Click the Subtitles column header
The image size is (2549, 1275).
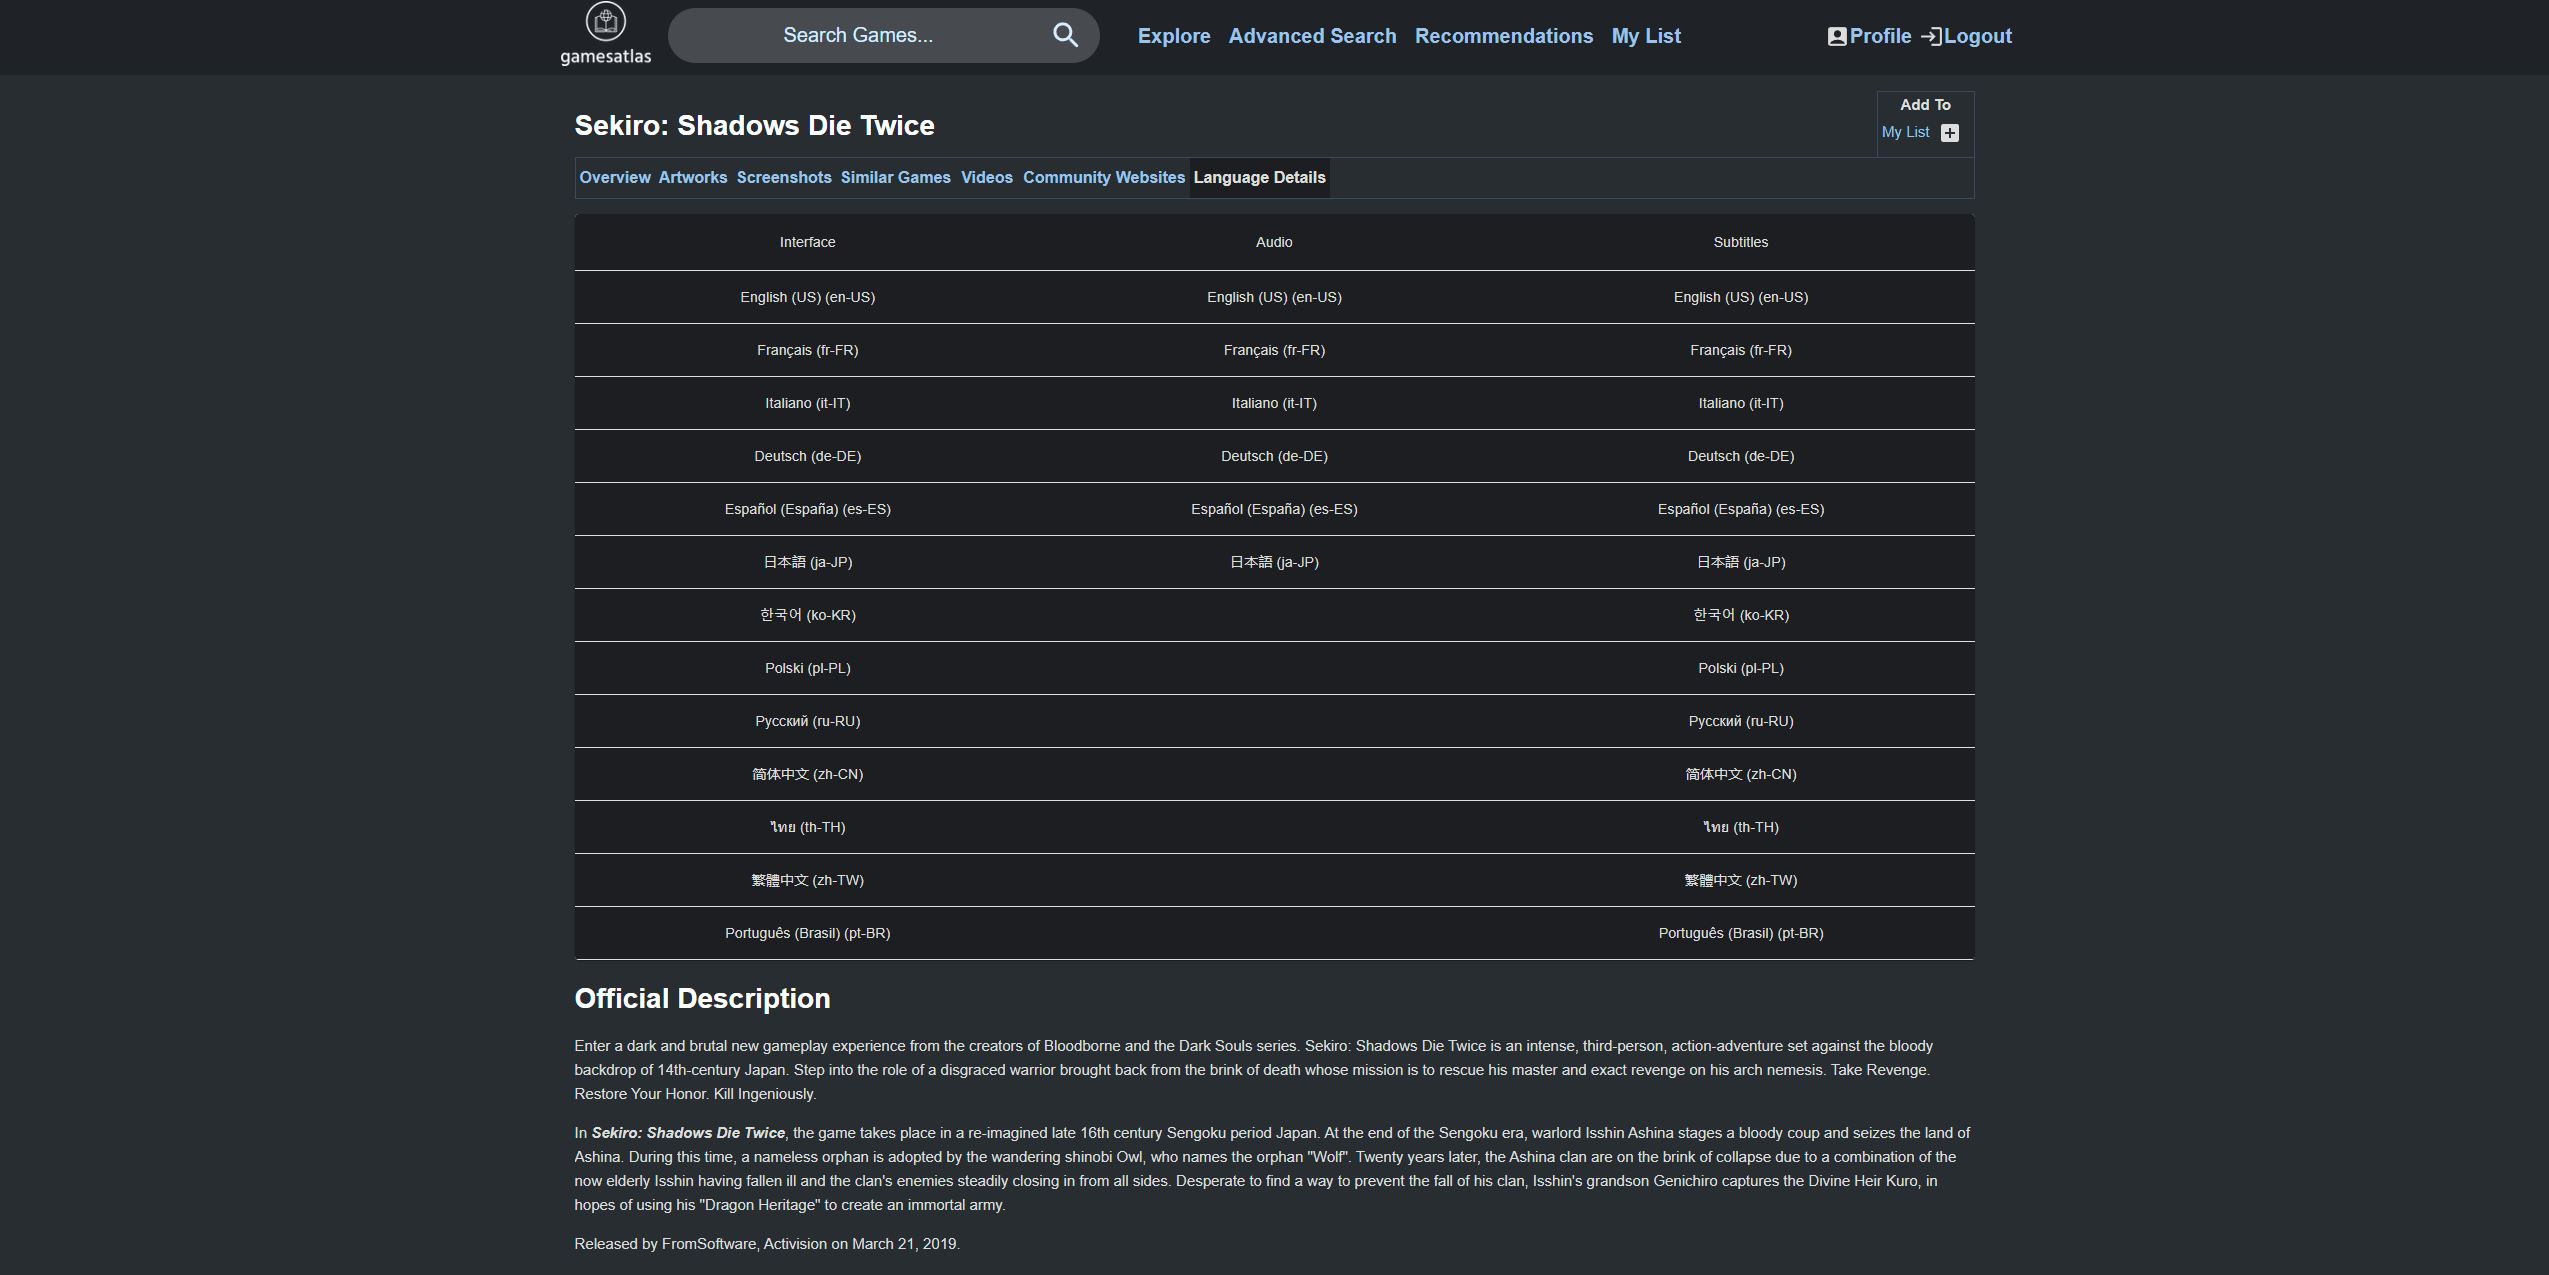pyautogui.click(x=1739, y=242)
